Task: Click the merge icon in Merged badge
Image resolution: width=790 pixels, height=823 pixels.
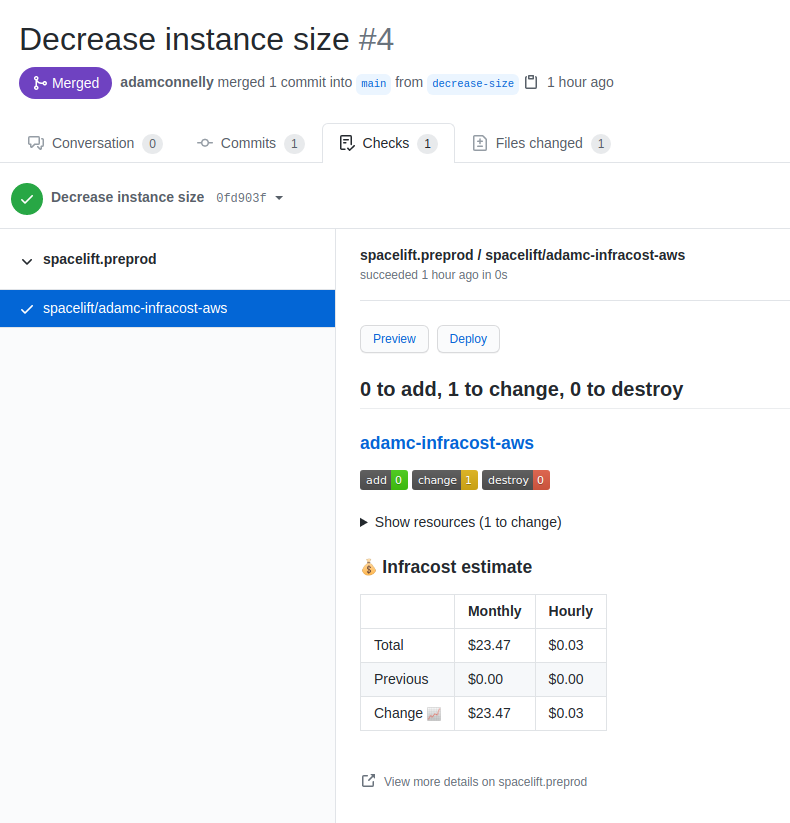Action: [x=40, y=83]
